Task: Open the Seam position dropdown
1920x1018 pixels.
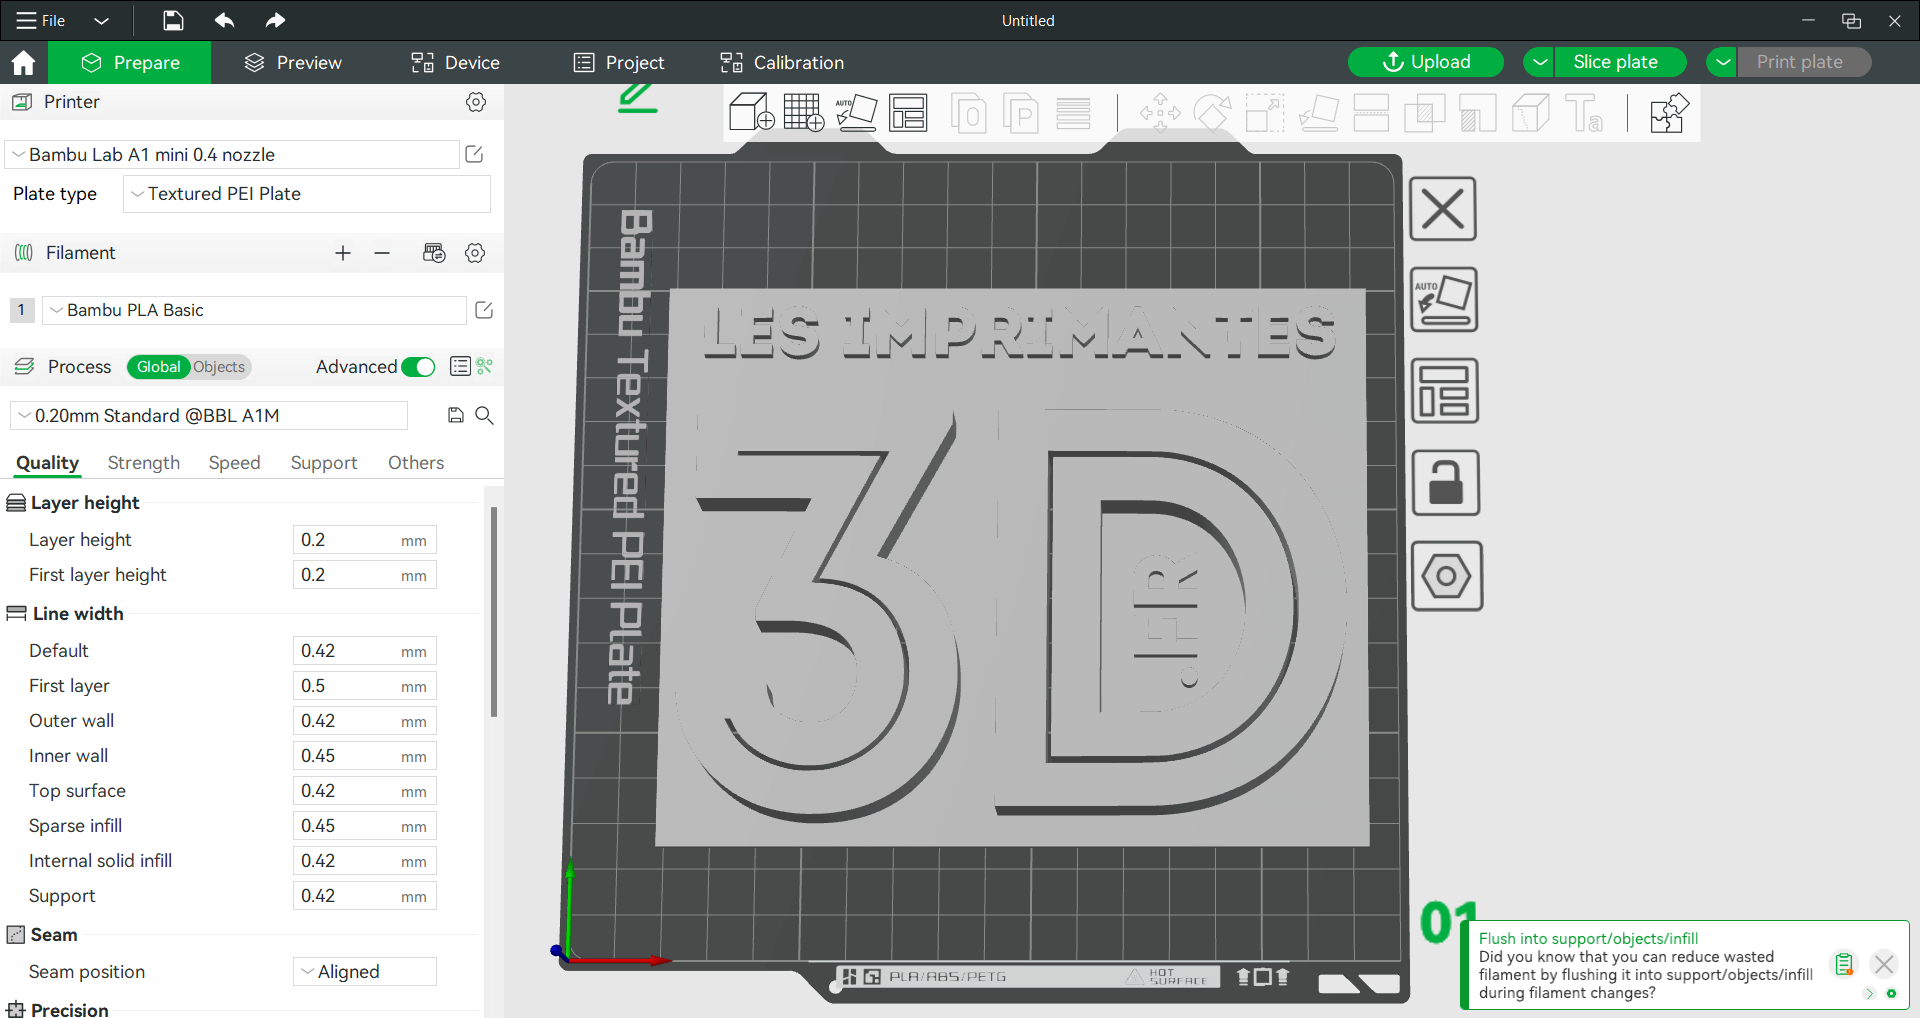Action: point(365,972)
